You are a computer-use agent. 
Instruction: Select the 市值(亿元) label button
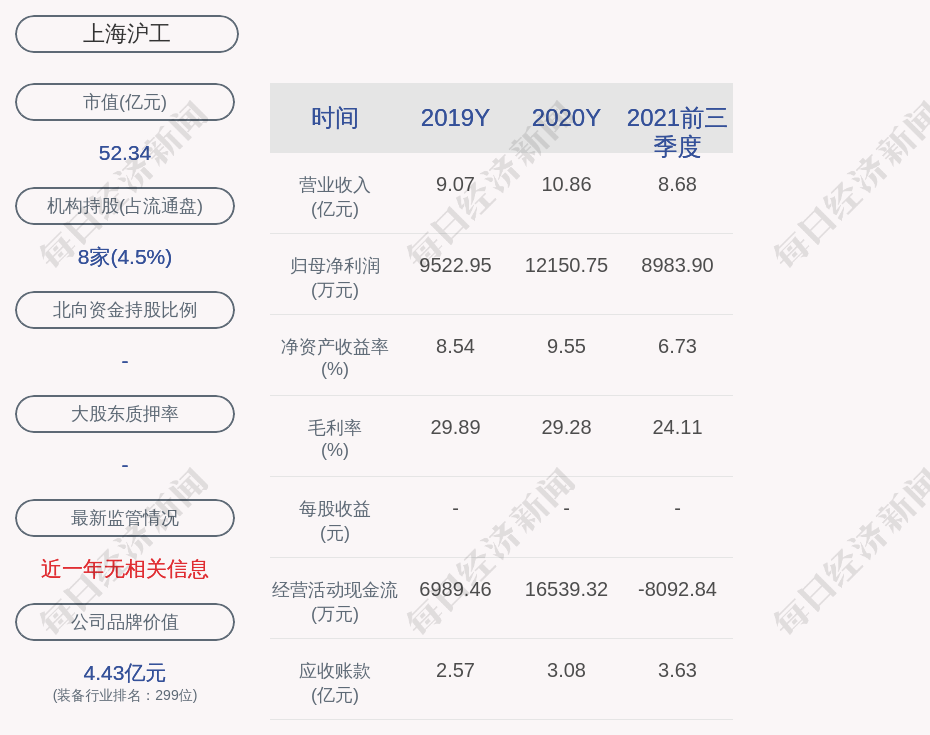tap(125, 102)
